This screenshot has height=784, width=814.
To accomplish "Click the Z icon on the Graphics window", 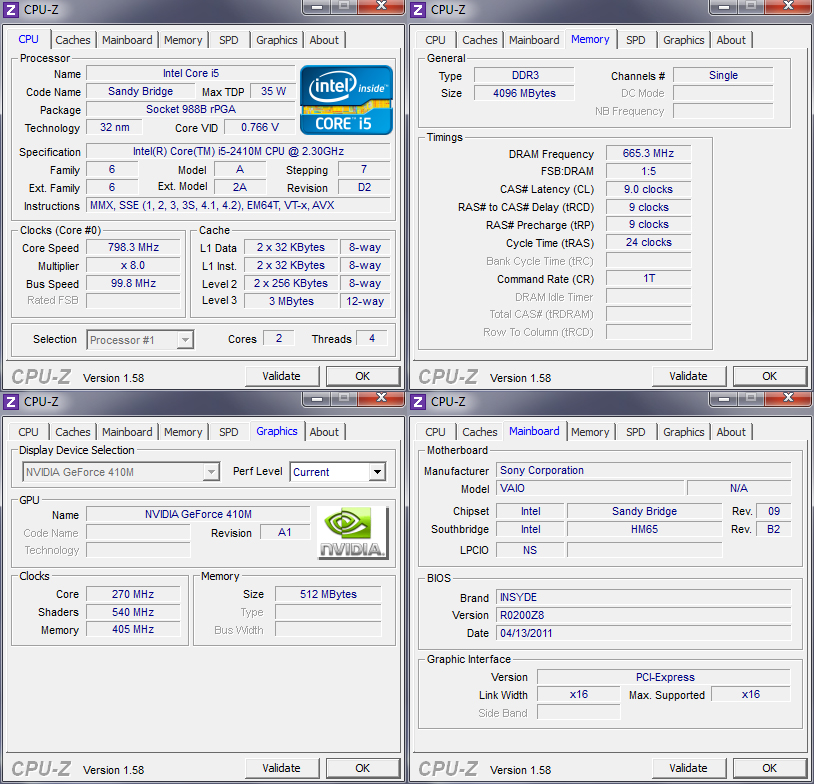I will pyautogui.click(x=11, y=401).
